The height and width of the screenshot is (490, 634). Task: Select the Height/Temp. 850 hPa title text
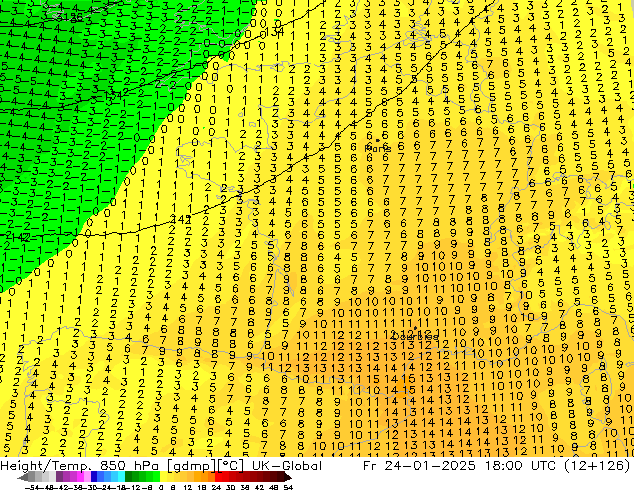pyautogui.click(x=82, y=466)
